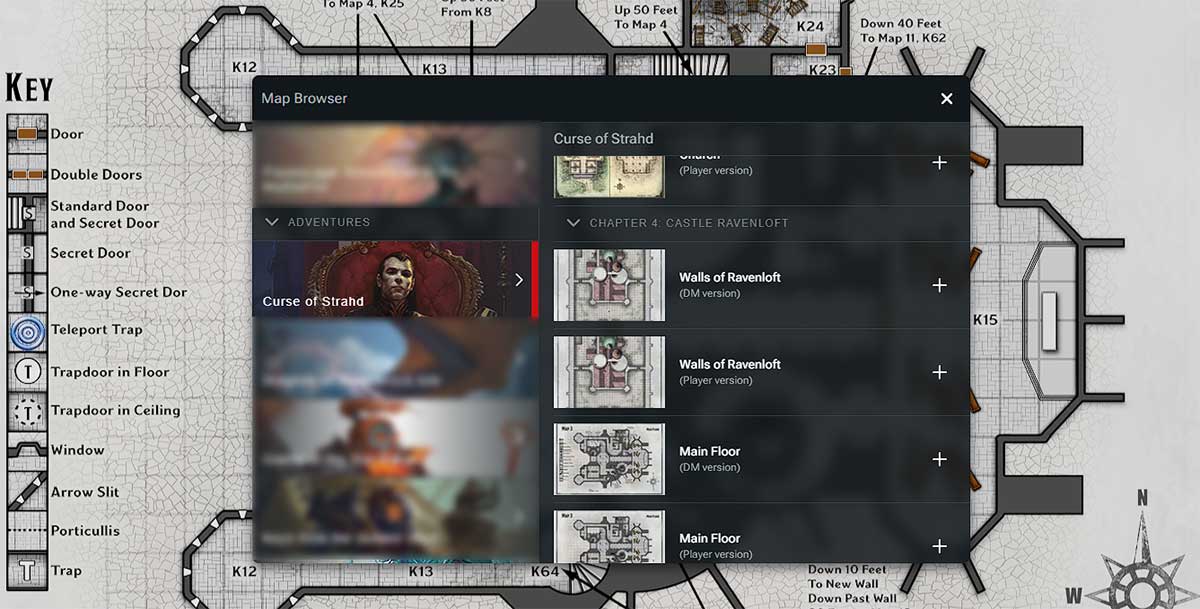Image resolution: width=1200 pixels, height=609 pixels.
Task: Open the Church map thumbnail
Action: click(609, 176)
